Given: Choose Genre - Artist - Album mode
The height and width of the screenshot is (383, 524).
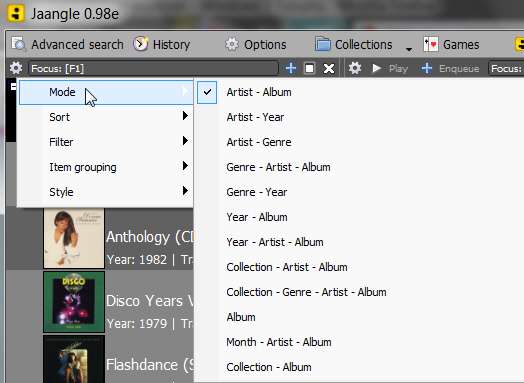Looking at the screenshot, I should (278, 167).
